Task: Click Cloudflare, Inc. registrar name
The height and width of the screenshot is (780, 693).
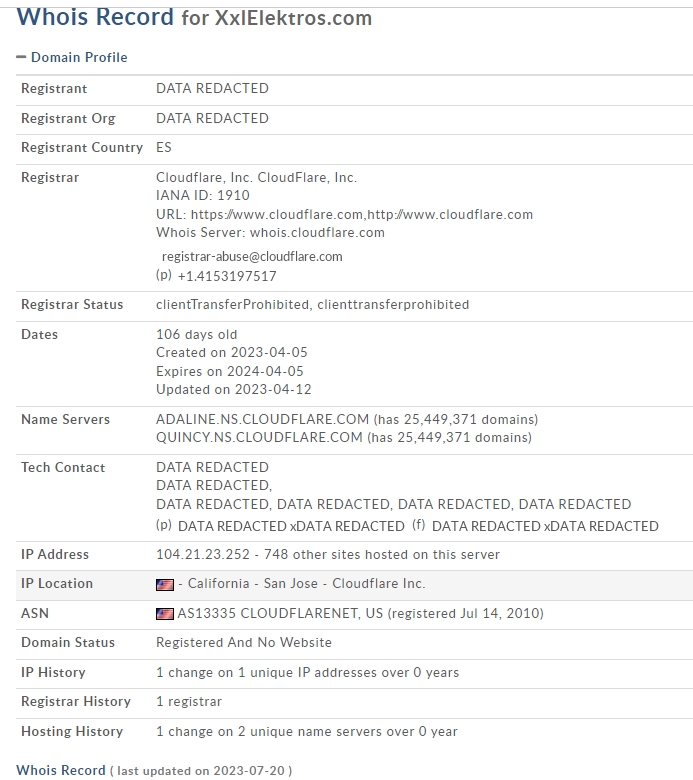Action: pos(257,178)
